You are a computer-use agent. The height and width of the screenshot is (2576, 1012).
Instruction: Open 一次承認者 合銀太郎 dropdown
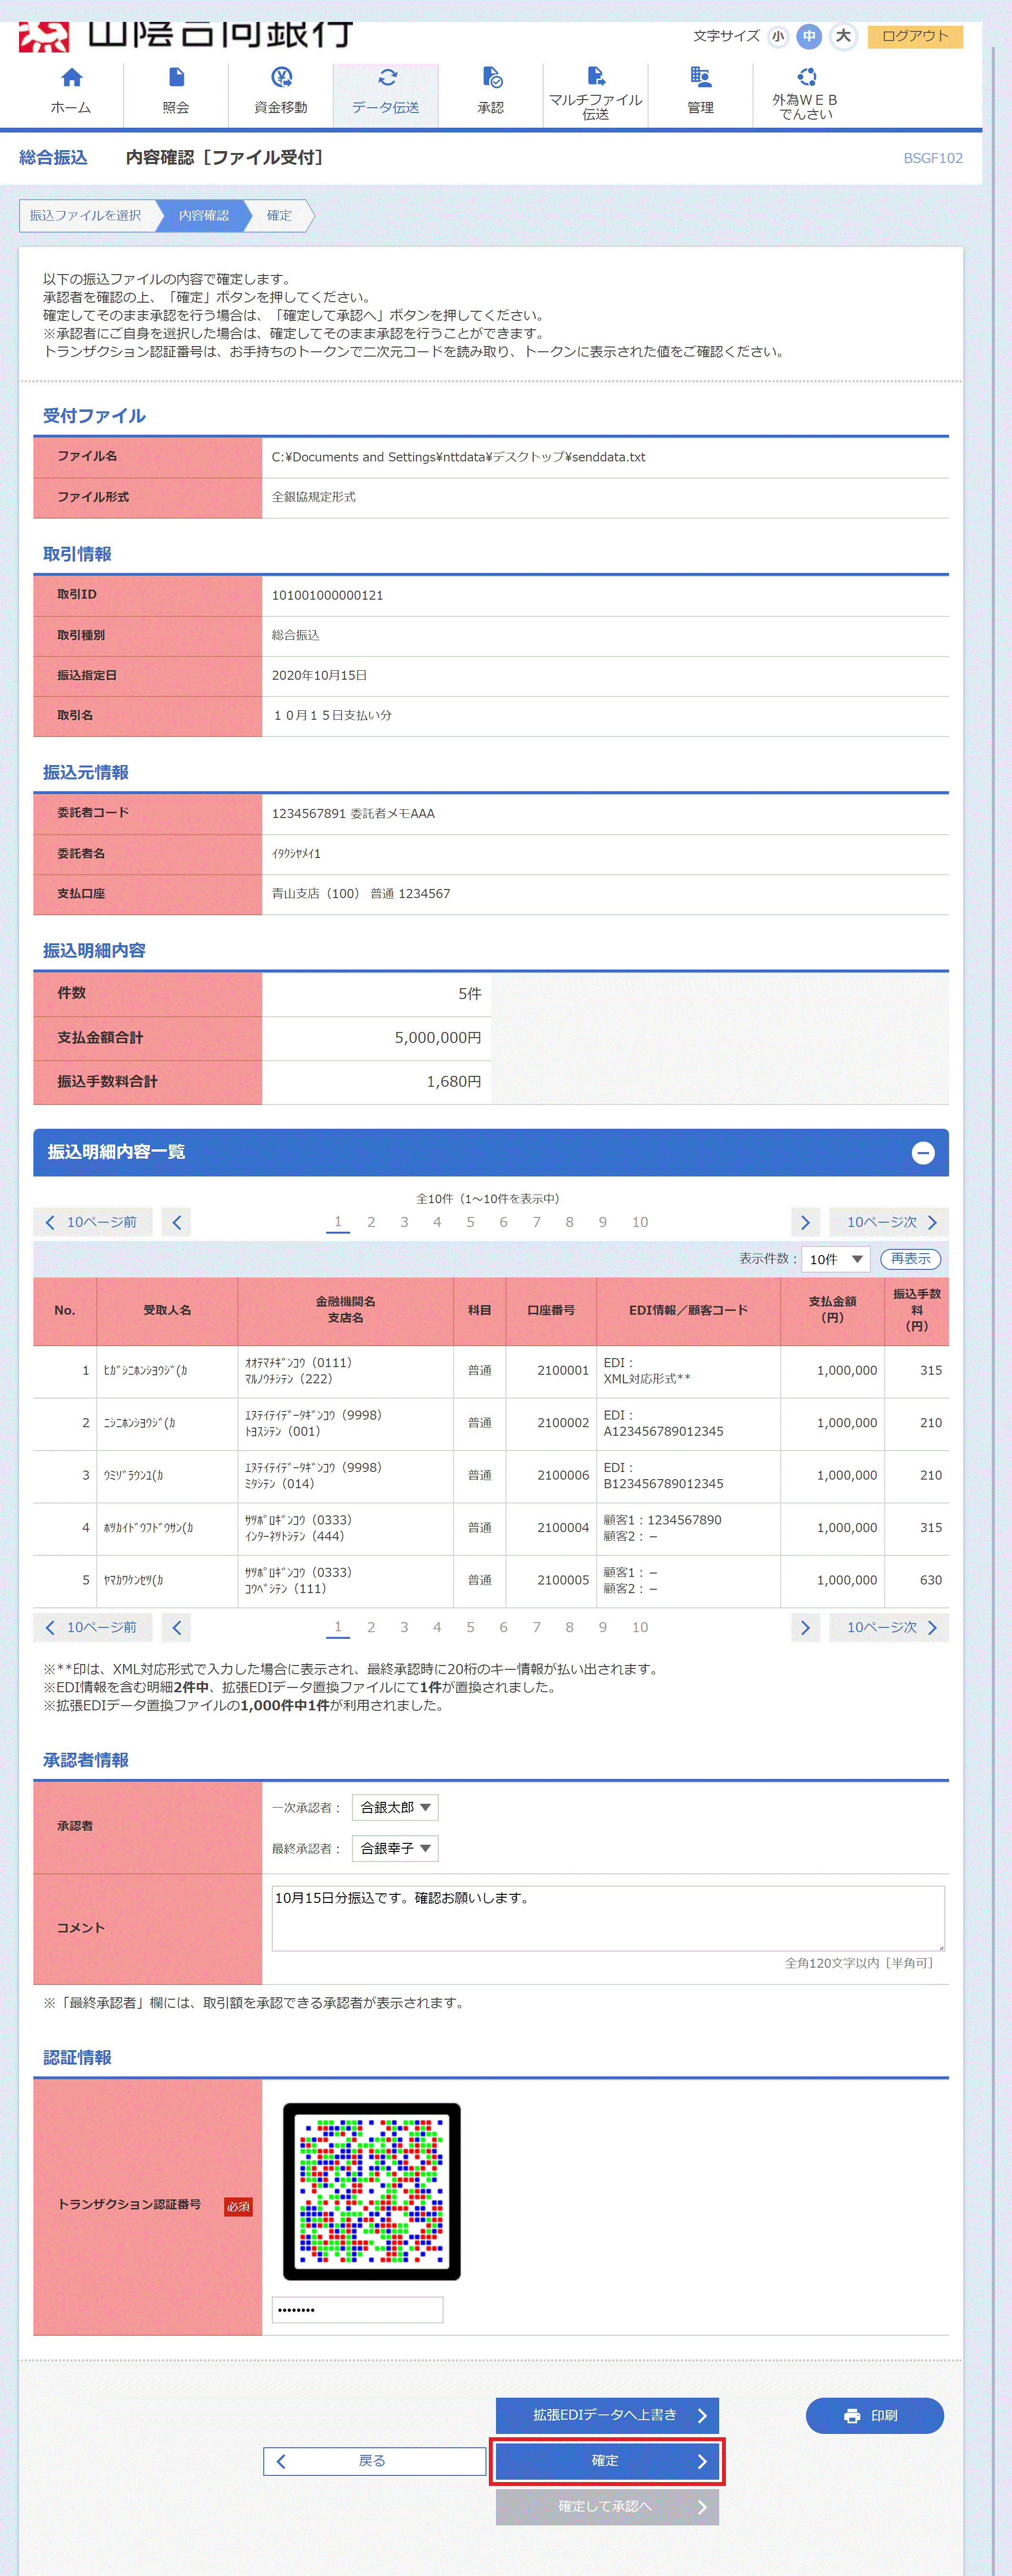click(395, 1807)
